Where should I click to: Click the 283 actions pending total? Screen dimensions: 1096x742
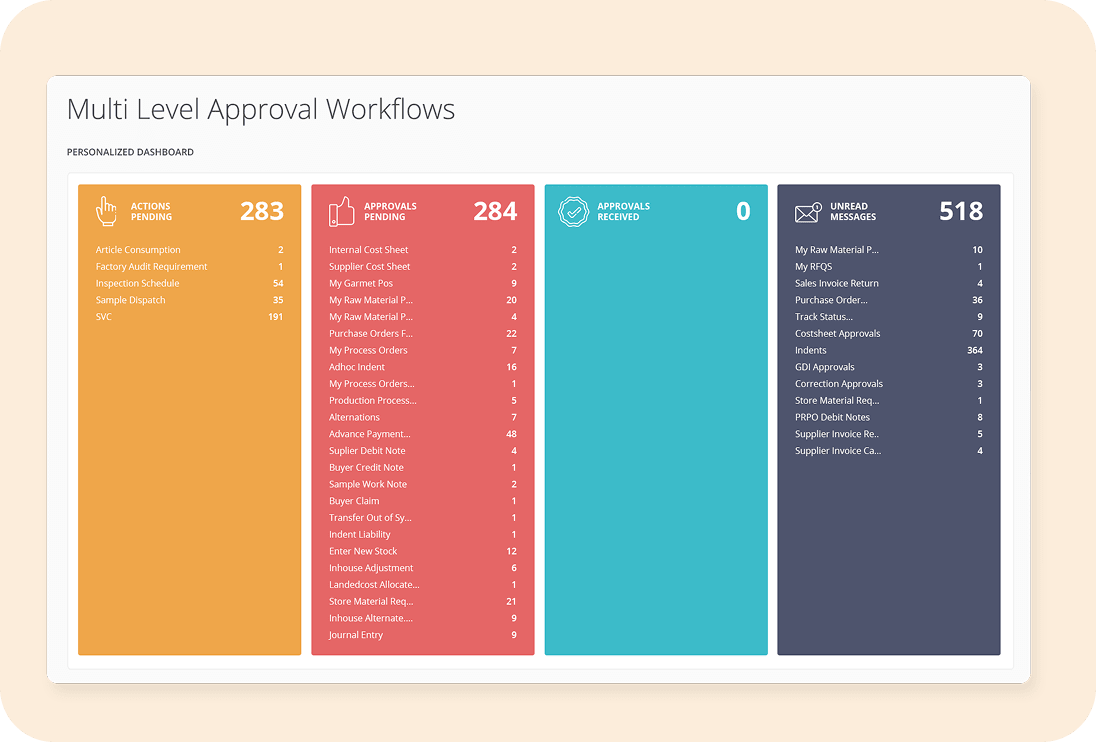[x=261, y=211]
